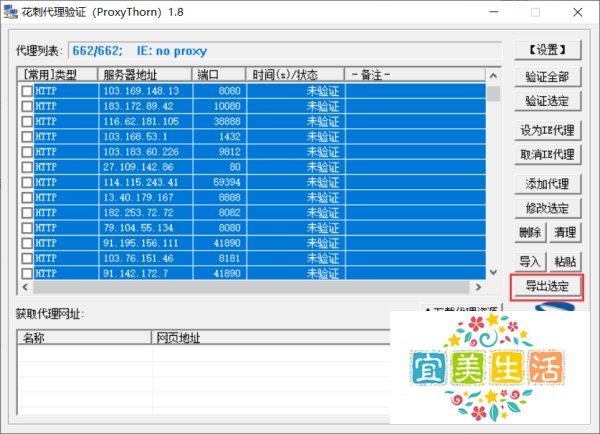Click port value 1432
The width and height of the screenshot is (600, 434).
click(230, 137)
